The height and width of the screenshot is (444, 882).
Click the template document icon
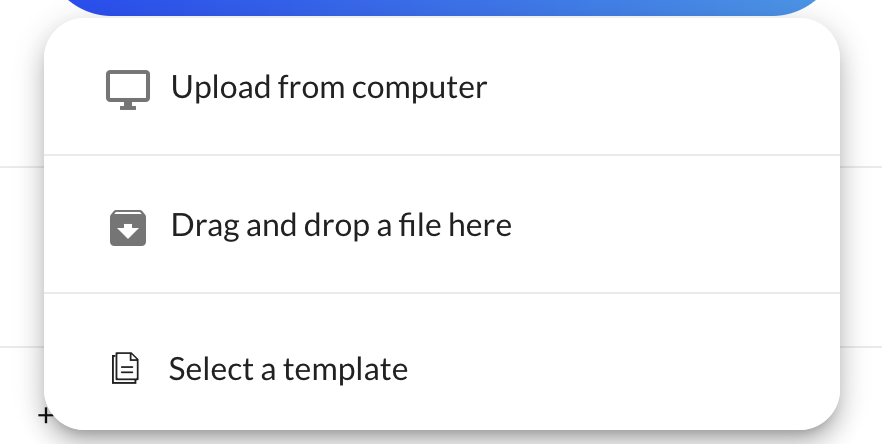[125, 369]
